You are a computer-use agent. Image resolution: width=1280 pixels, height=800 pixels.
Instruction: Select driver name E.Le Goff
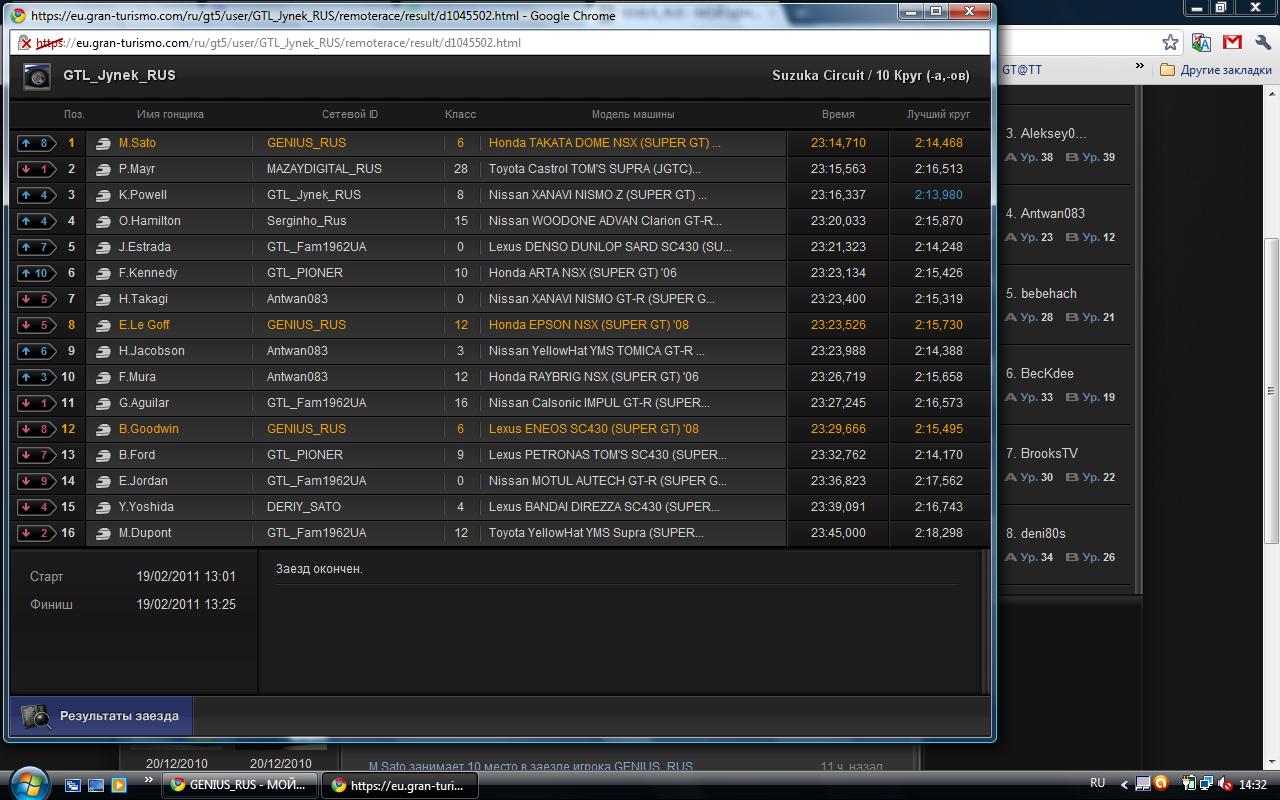tap(144, 325)
